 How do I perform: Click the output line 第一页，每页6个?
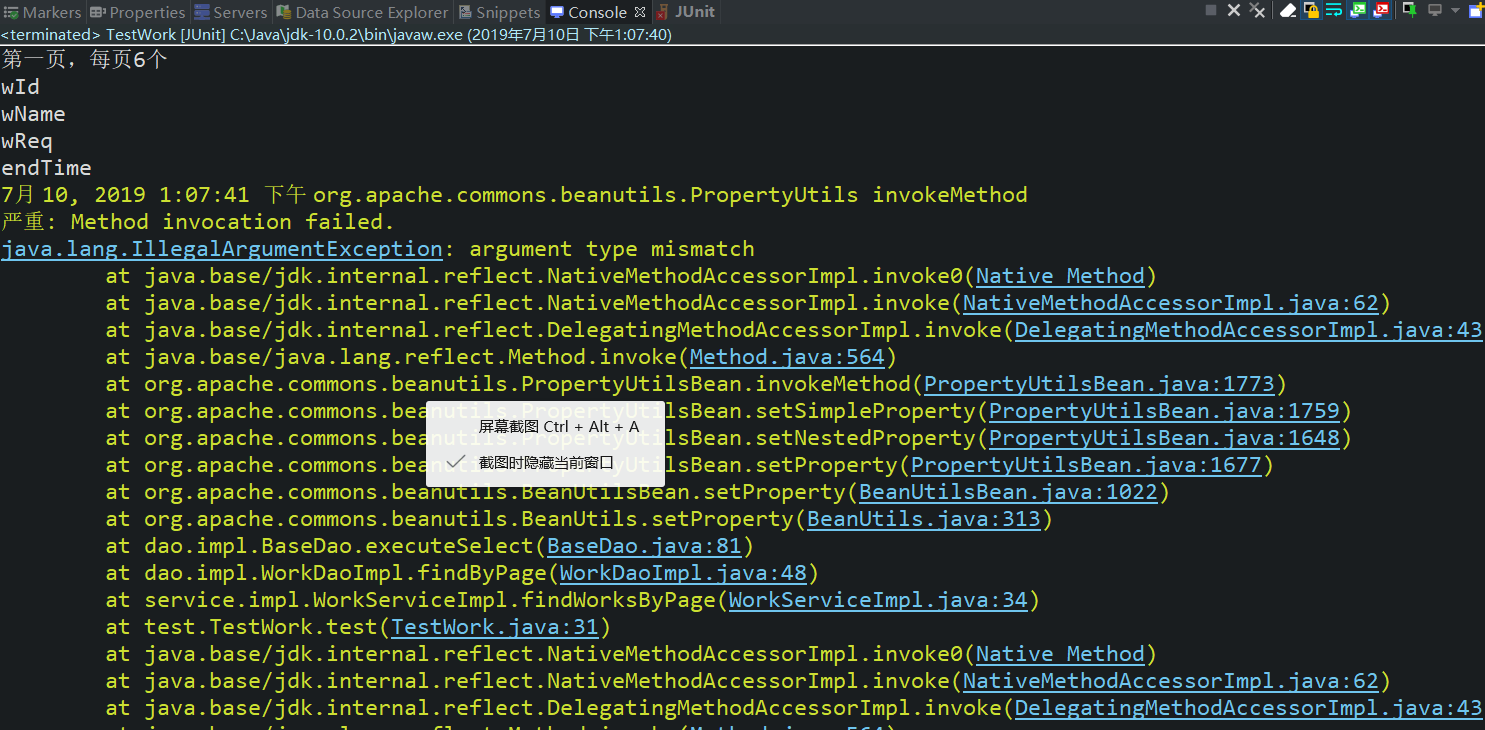[85, 60]
